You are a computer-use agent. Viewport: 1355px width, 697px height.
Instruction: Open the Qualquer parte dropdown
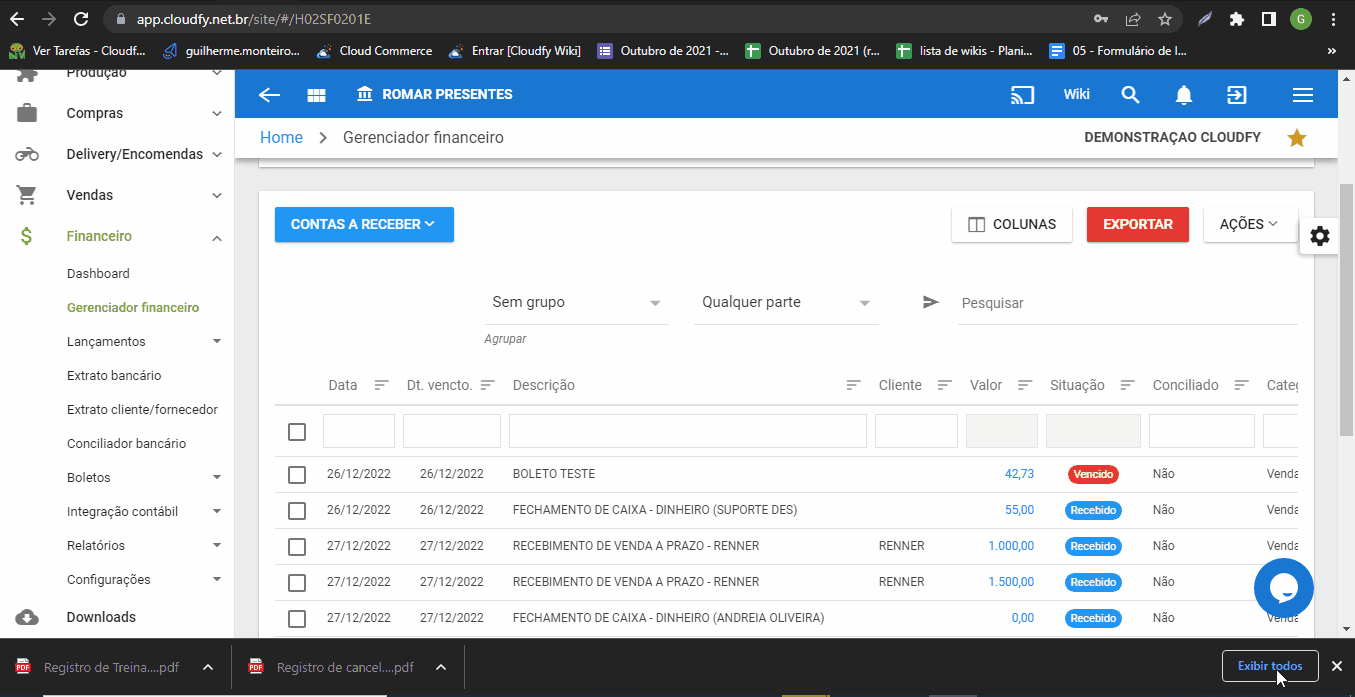click(x=785, y=303)
